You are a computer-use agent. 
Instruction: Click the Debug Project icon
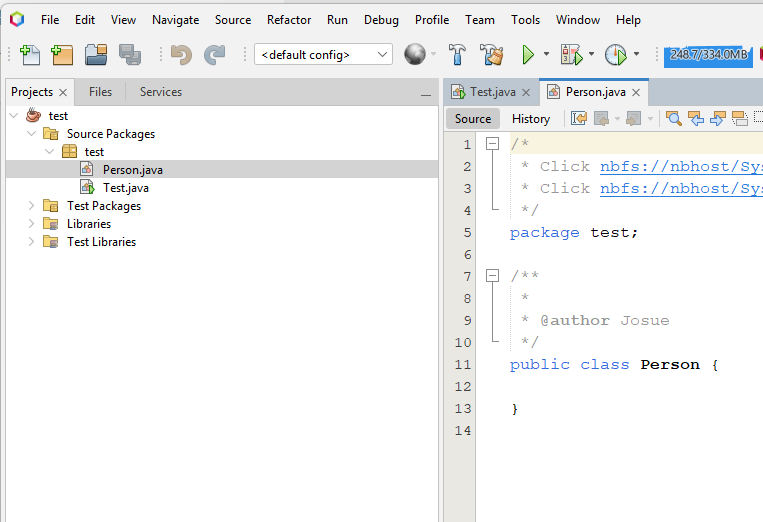(x=571, y=55)
